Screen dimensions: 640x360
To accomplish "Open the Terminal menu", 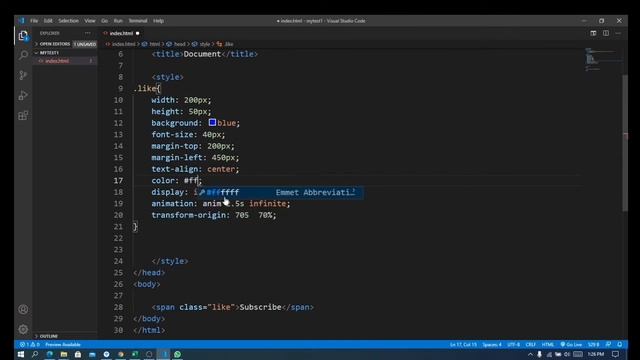I will [x=138, y=21].
